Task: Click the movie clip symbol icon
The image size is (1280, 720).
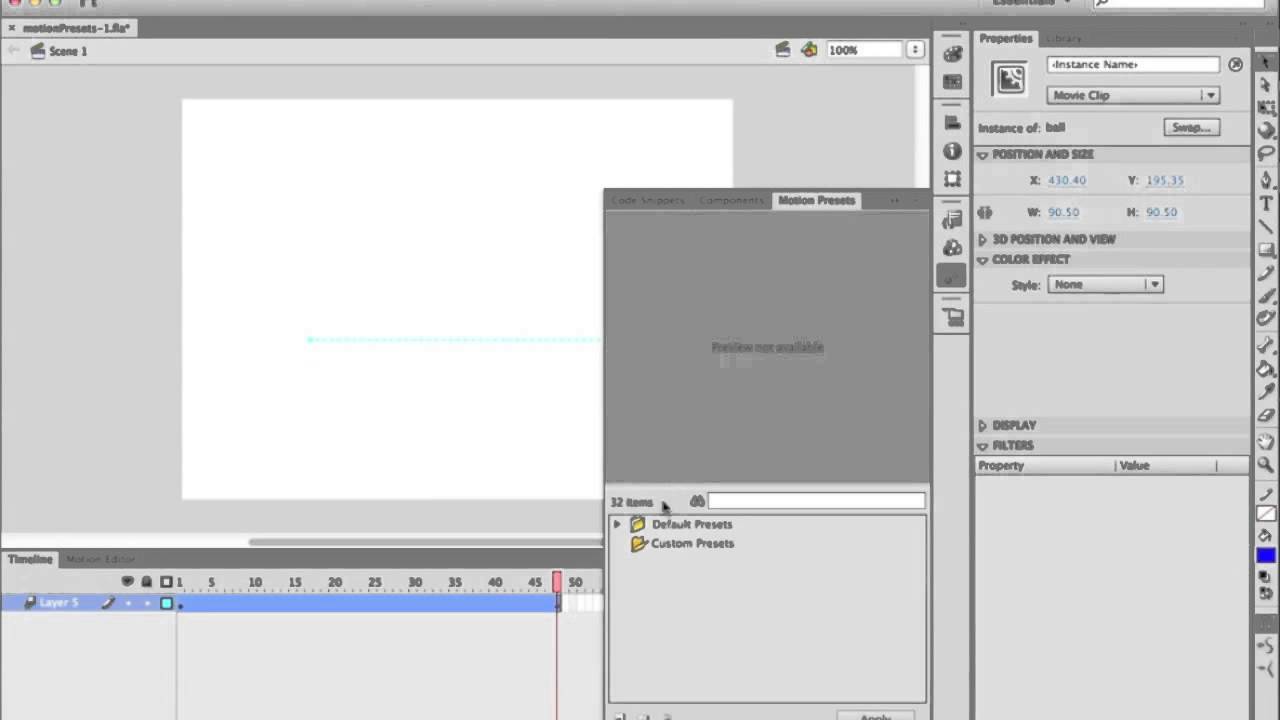Action: coord(1010,79)
